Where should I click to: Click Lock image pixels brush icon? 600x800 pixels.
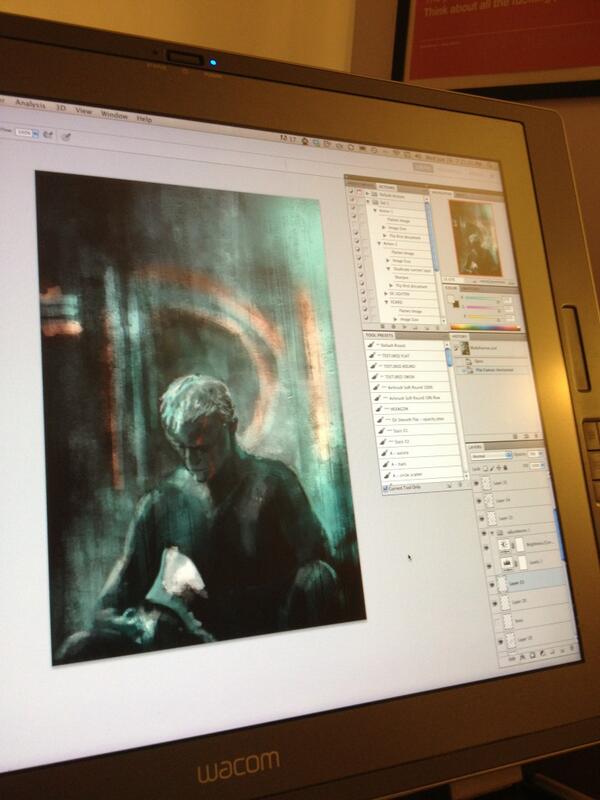tap(492, 468)
